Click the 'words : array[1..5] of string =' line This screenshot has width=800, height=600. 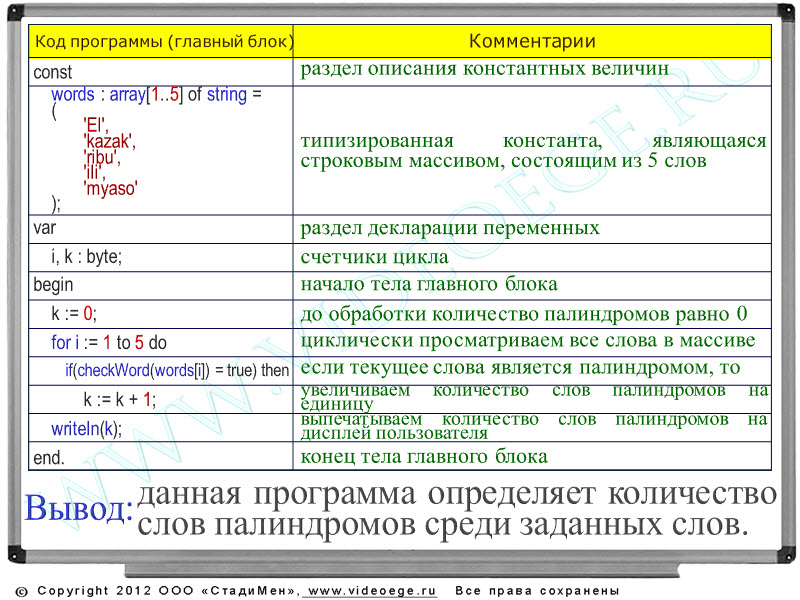(x=156, y=94)
